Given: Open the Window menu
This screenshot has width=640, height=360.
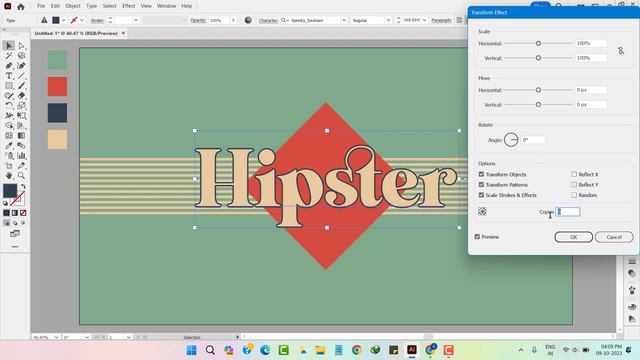Looking at the screenshot, I should (167, 6).
